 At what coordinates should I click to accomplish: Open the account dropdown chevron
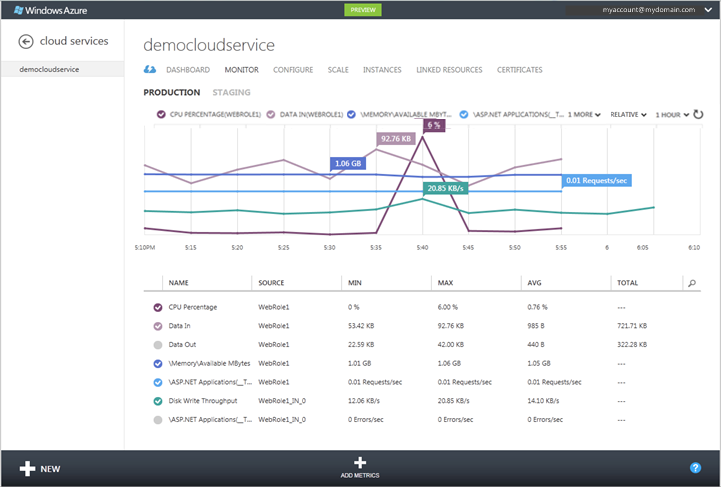(708, 10)
